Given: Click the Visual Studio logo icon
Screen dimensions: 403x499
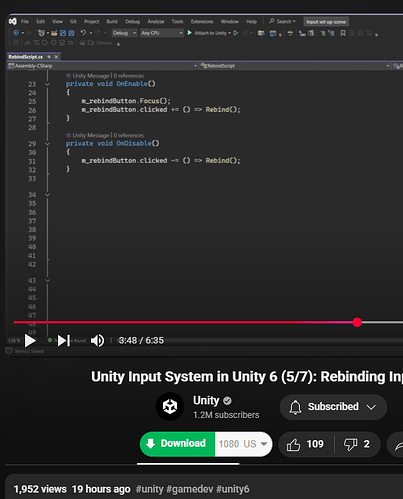Looking at the screenshot, I should [13, 21].
